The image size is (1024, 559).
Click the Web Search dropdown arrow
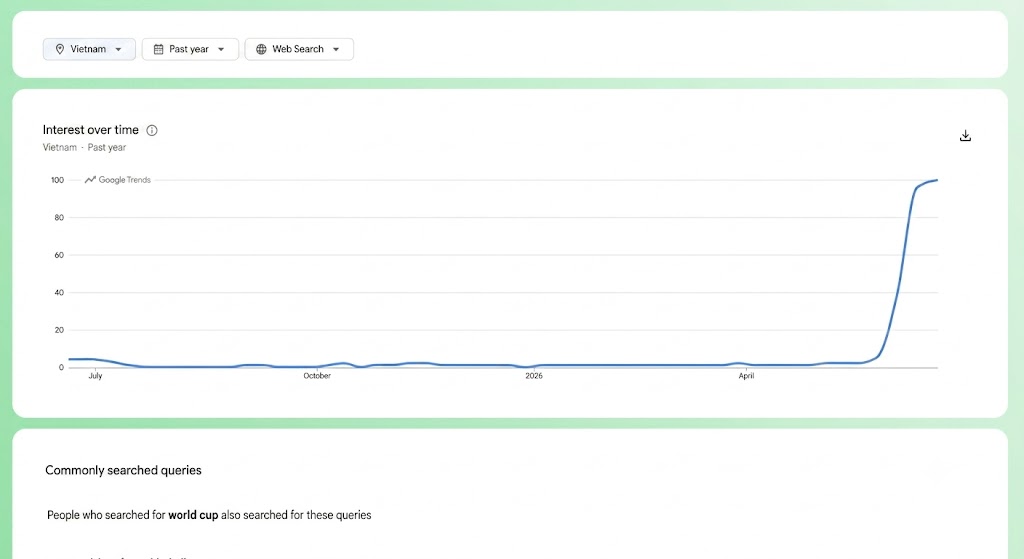336,50
